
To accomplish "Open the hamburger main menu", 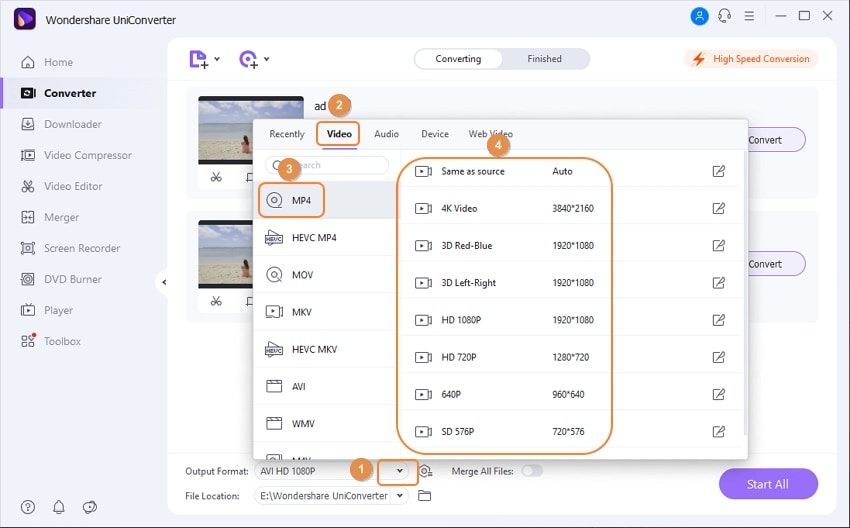I will click(749, 16).
